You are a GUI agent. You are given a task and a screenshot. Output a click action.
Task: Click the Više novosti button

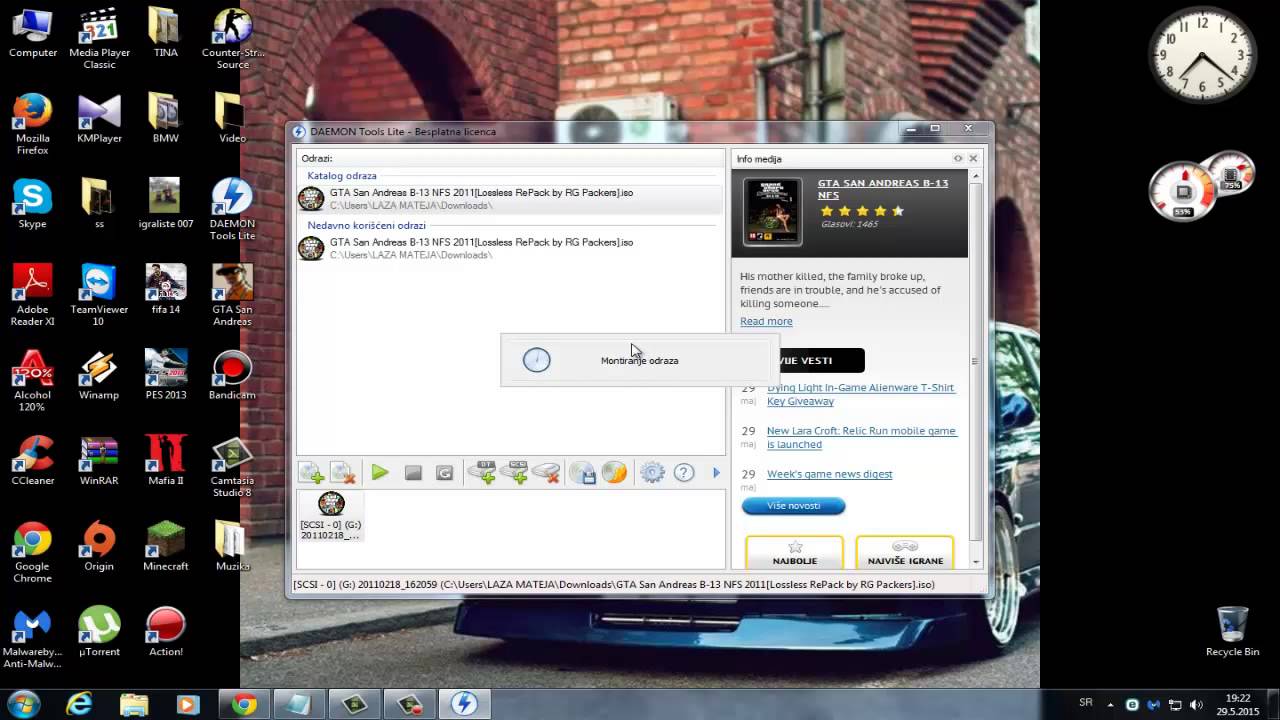click(x=793, y=506)
